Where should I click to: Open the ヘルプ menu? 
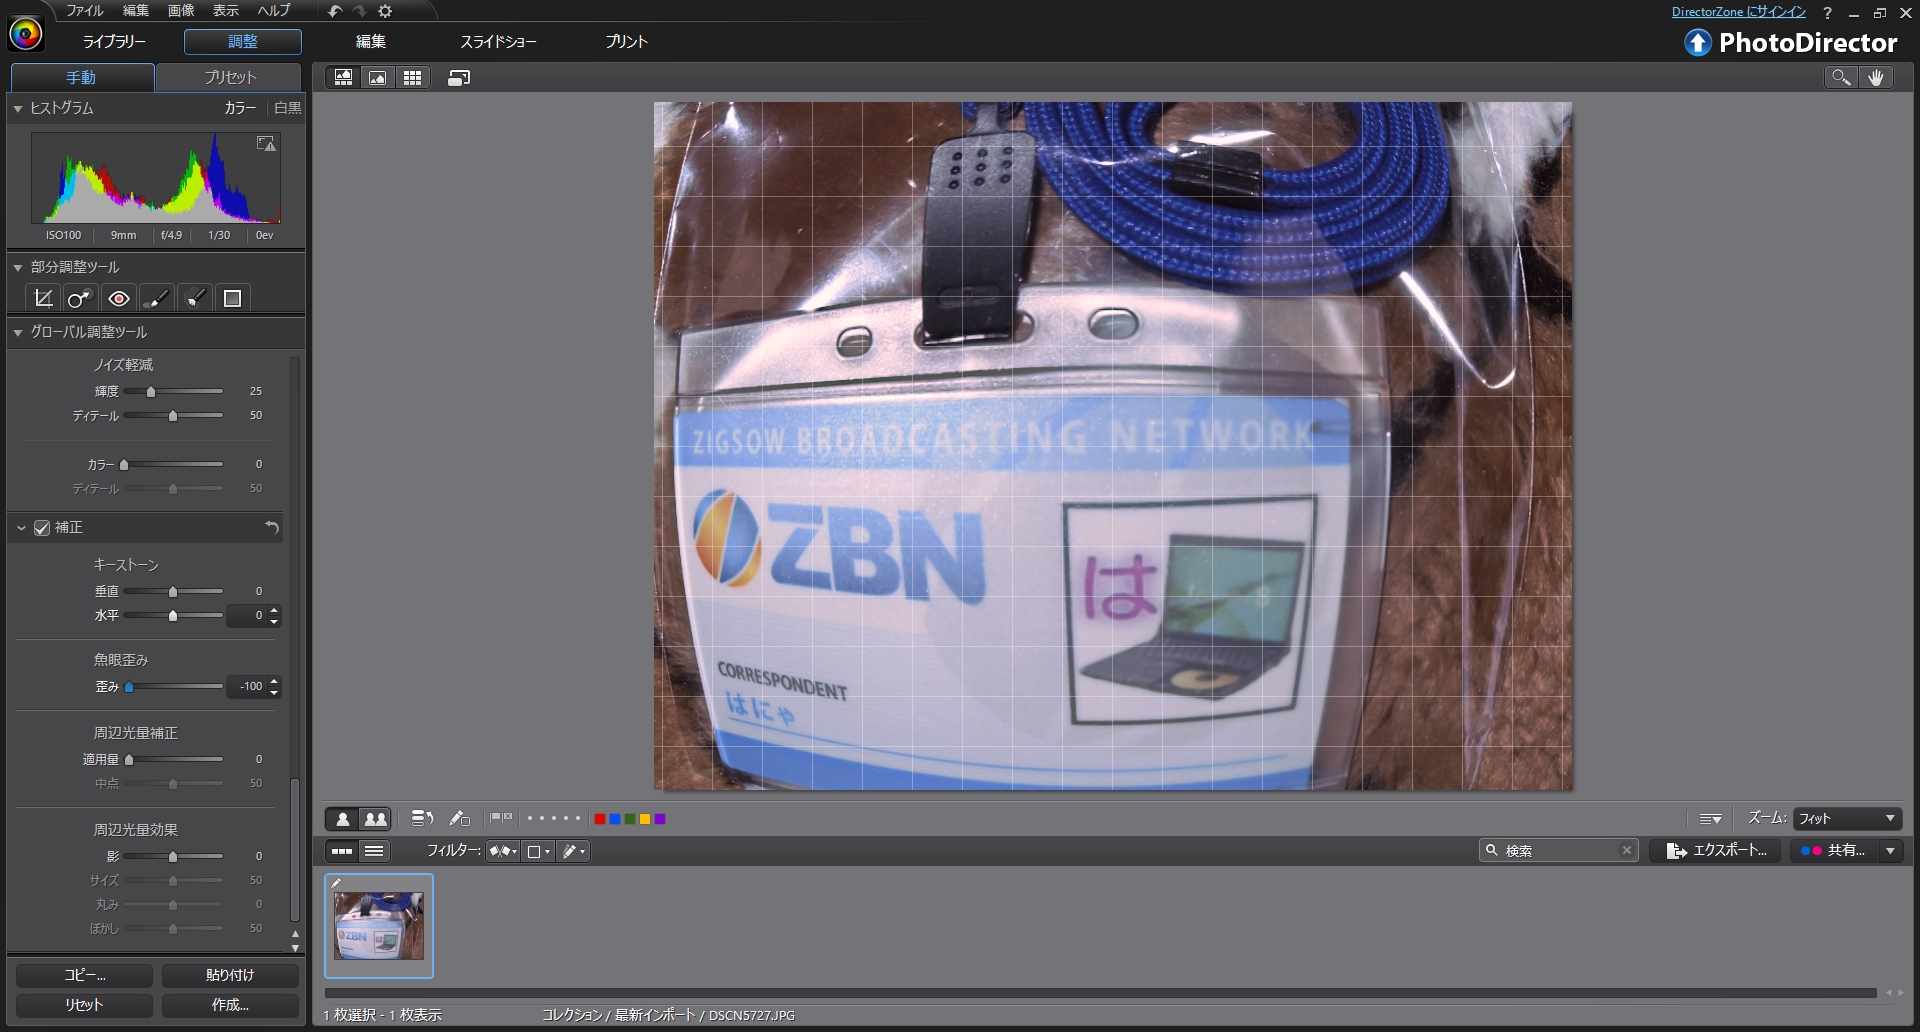point(274,11)
